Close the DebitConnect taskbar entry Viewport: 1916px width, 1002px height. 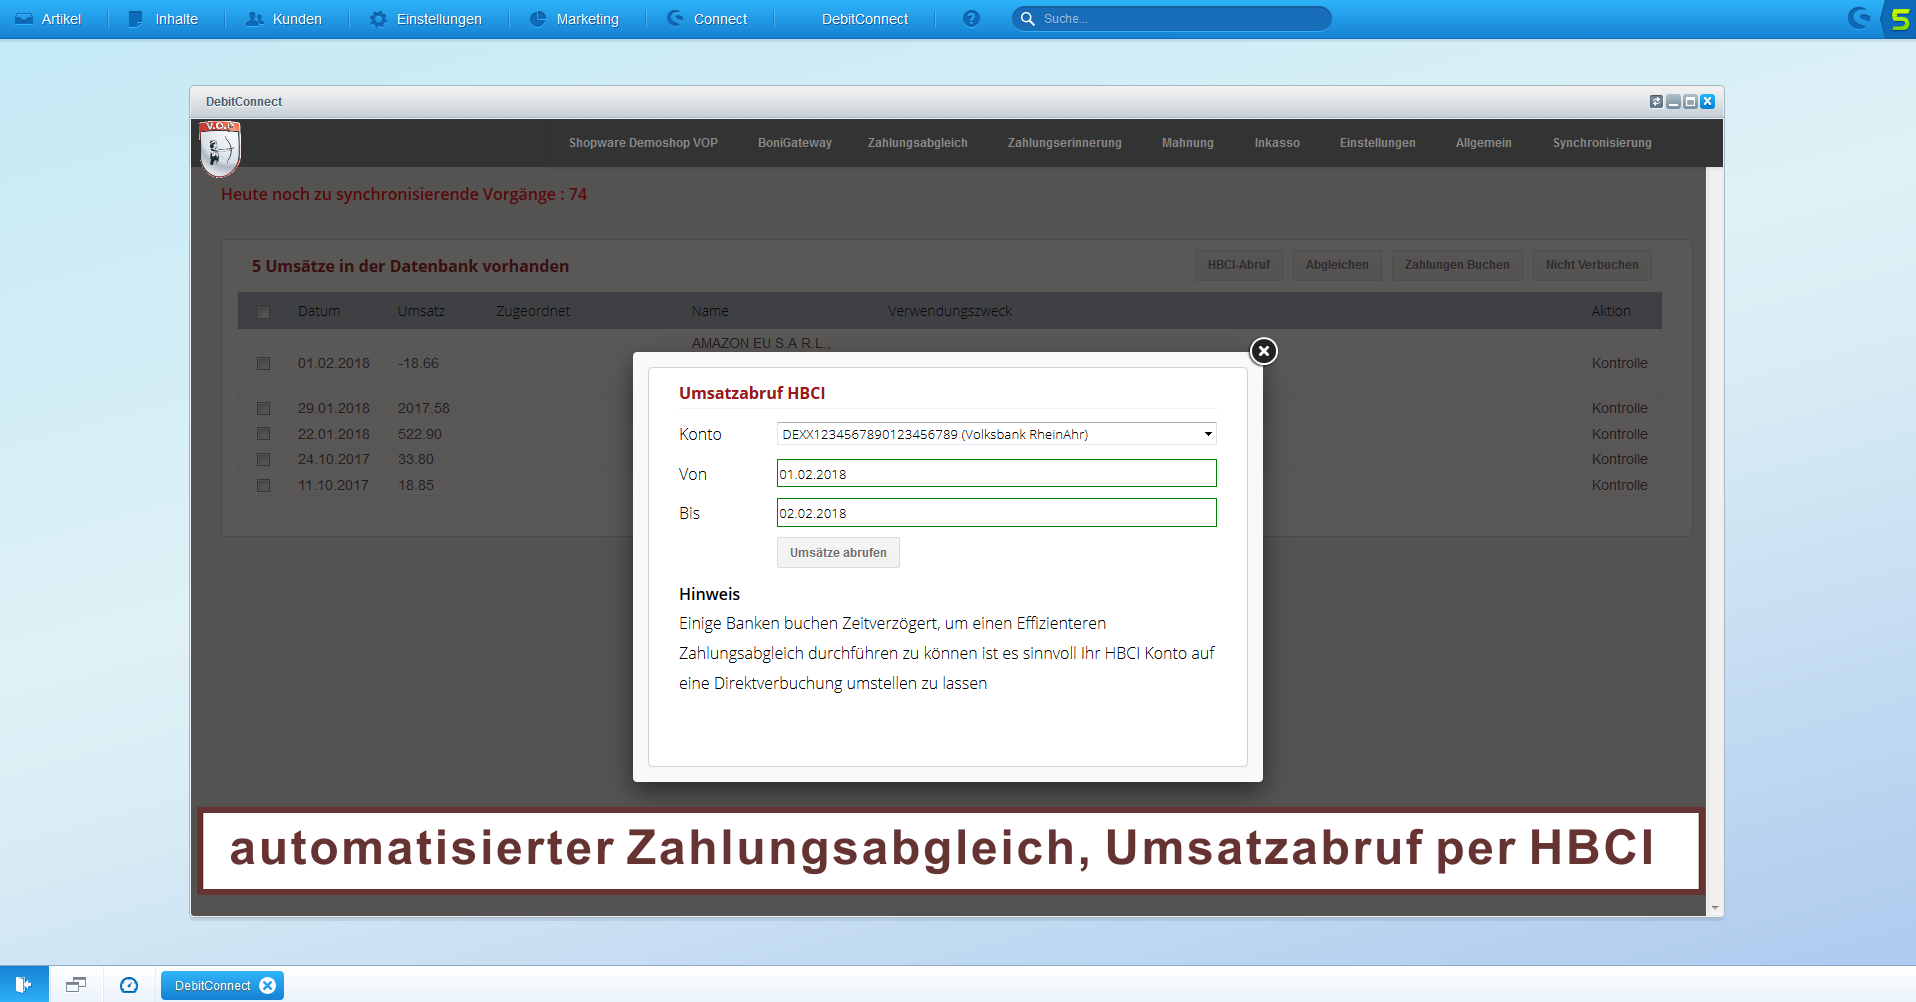(x=267, y=986)
